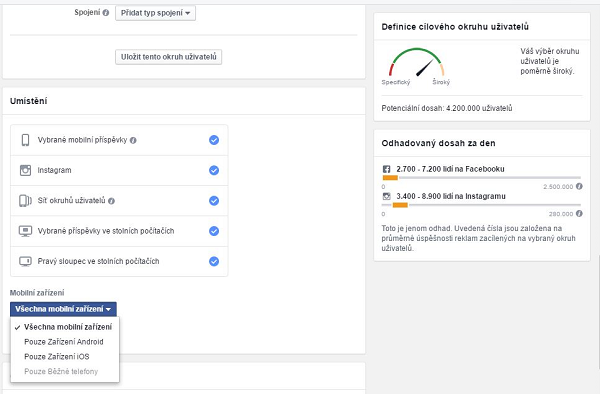This screenshot has width=600, height=394.
Task: Click the Mobilní zařízení label
Action: pyautogui.click(x=37, y=293)
